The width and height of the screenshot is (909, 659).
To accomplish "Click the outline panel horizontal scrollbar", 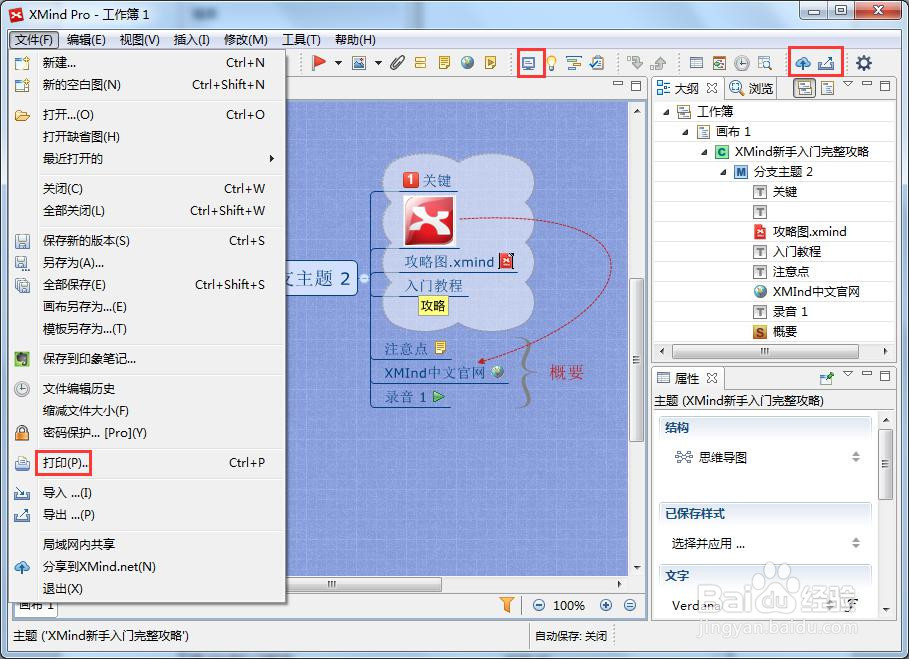I will pos(764,351).
